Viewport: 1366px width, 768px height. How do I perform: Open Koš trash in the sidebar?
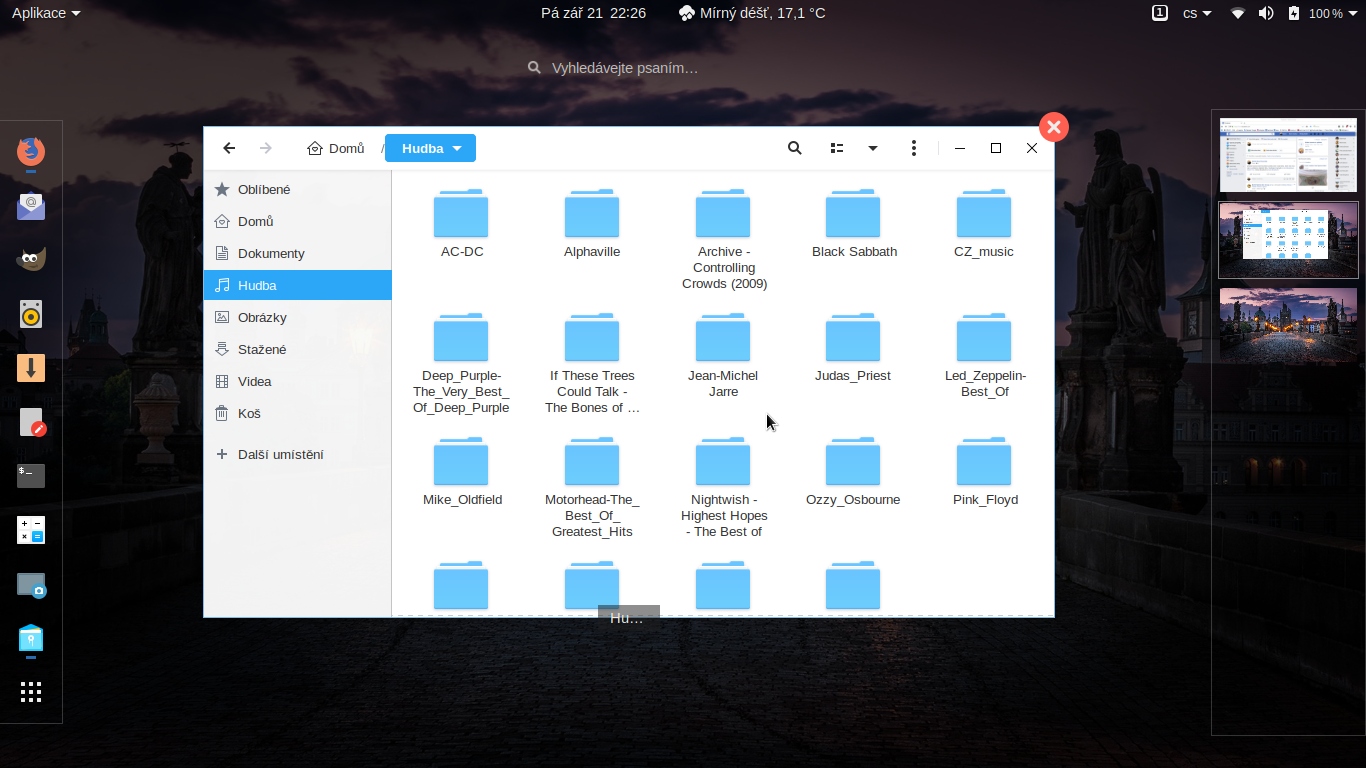[x=298, y=413]
